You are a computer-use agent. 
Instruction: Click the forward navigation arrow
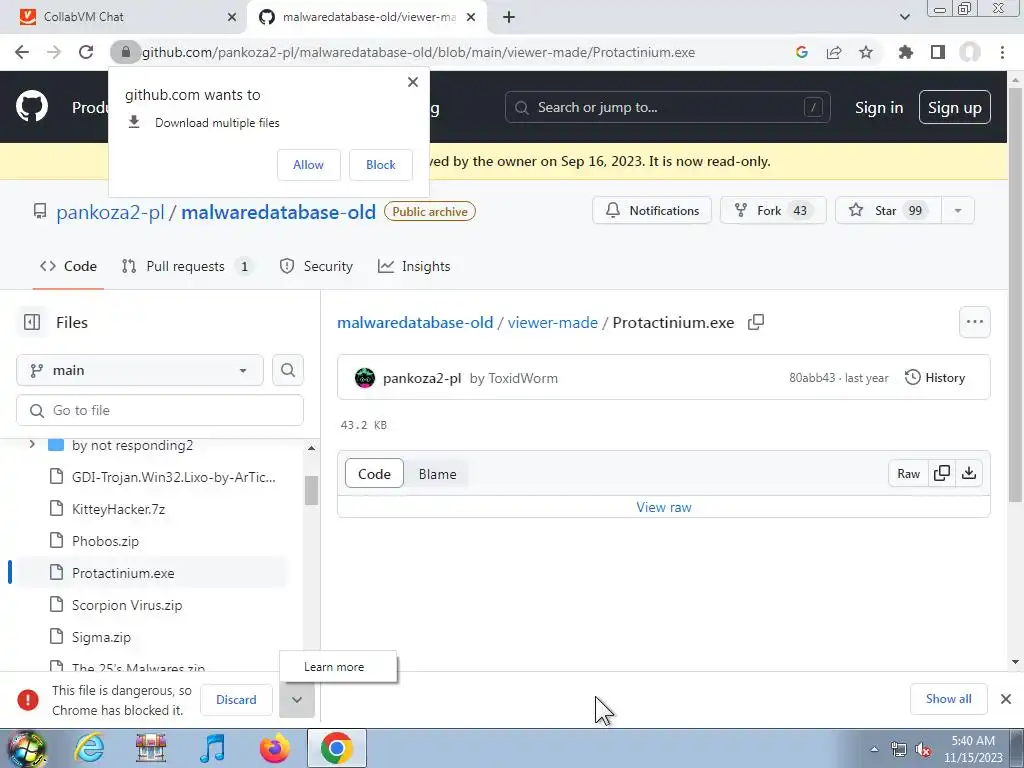coord(54,52)
